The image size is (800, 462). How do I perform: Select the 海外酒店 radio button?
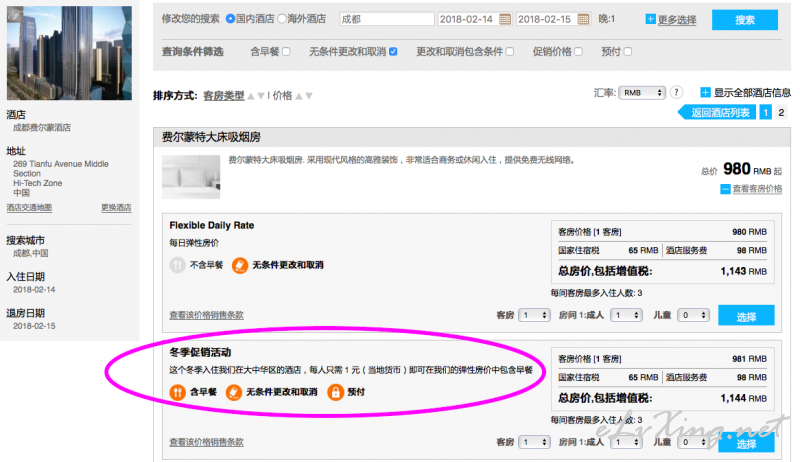tap(280, 19)
